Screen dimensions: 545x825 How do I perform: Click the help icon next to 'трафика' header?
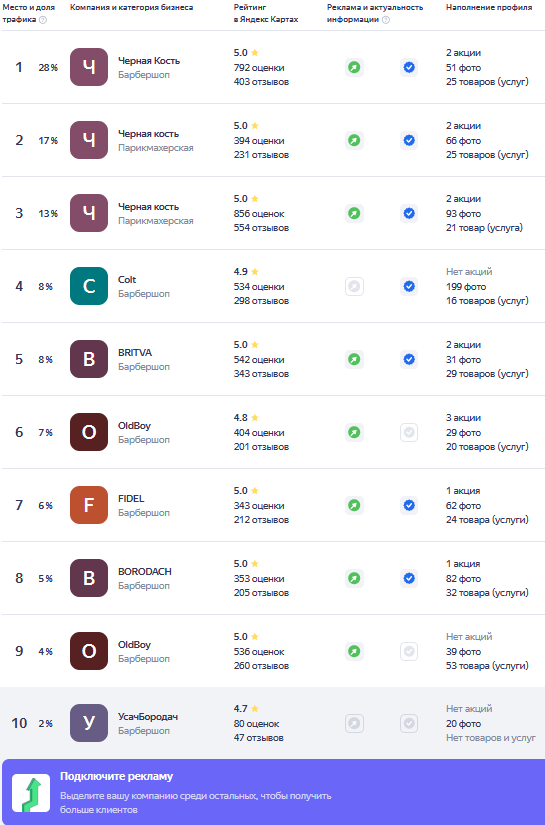[43, 20]
